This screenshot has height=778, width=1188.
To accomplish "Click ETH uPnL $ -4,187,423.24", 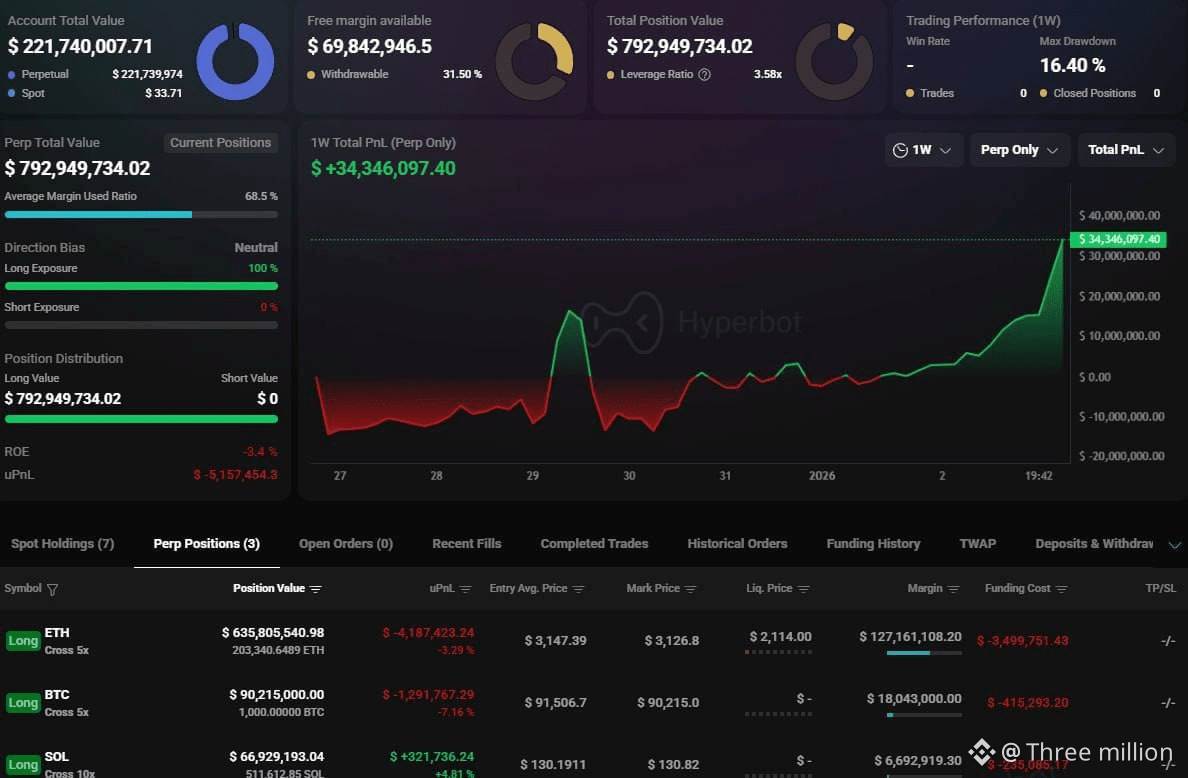I will pyautogui.click(x=428, y=633).
